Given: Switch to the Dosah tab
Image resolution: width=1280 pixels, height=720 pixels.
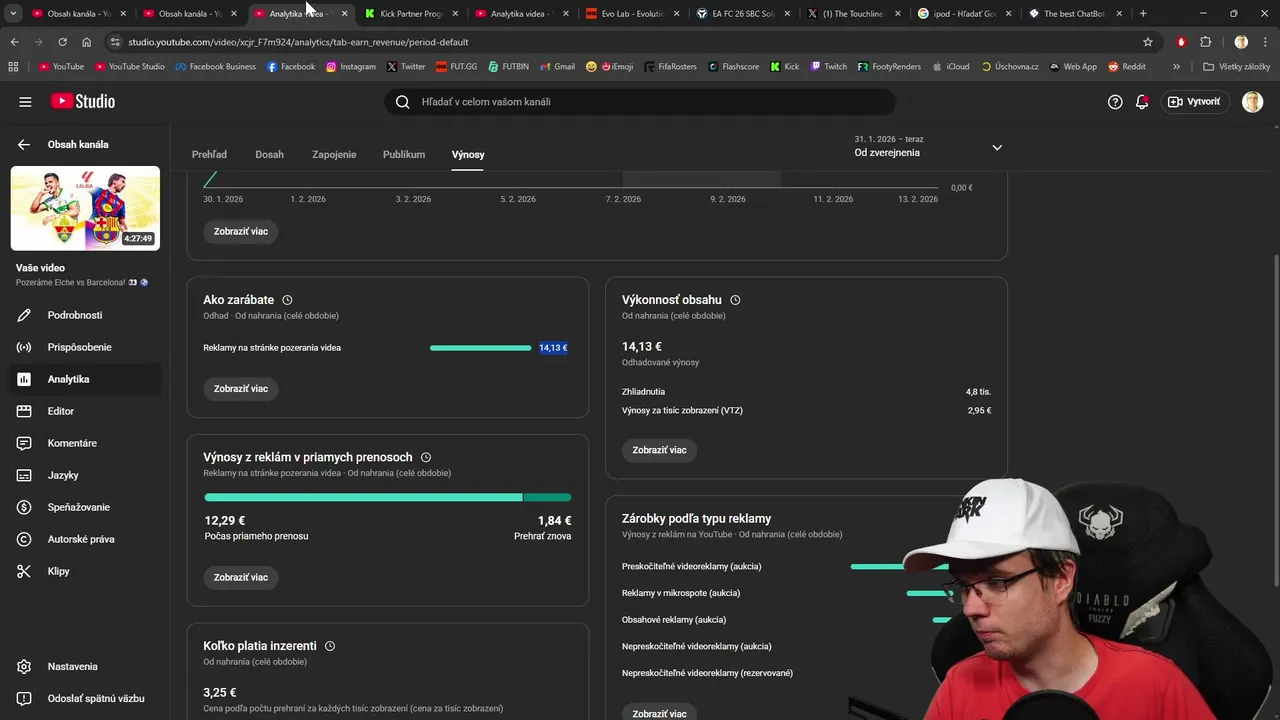Looking at the screenshot, I should pos(269,155).
